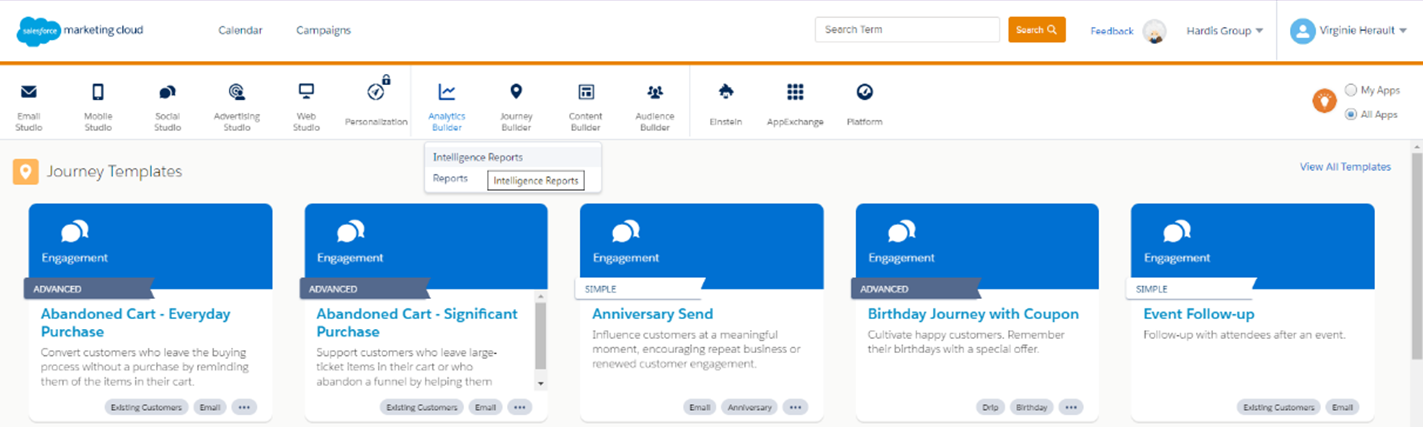Select Intelligence Reports menu item
Viewport: 1423px width, 427px height.
pyautogui.click(x=513, y=157)
